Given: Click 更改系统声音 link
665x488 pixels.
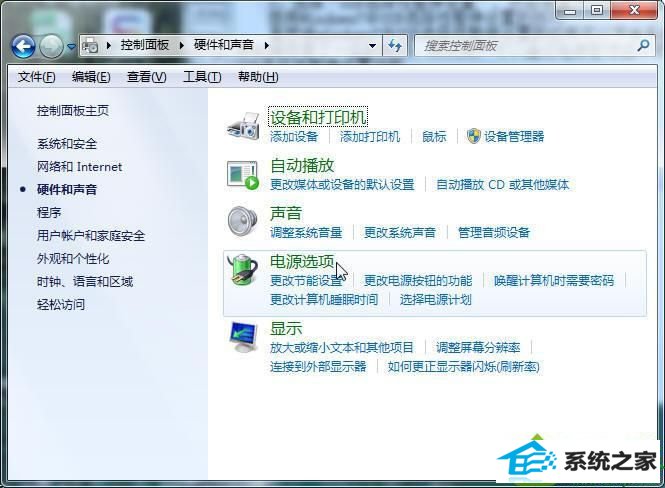Looking at the screenshot, I should 400,232.
